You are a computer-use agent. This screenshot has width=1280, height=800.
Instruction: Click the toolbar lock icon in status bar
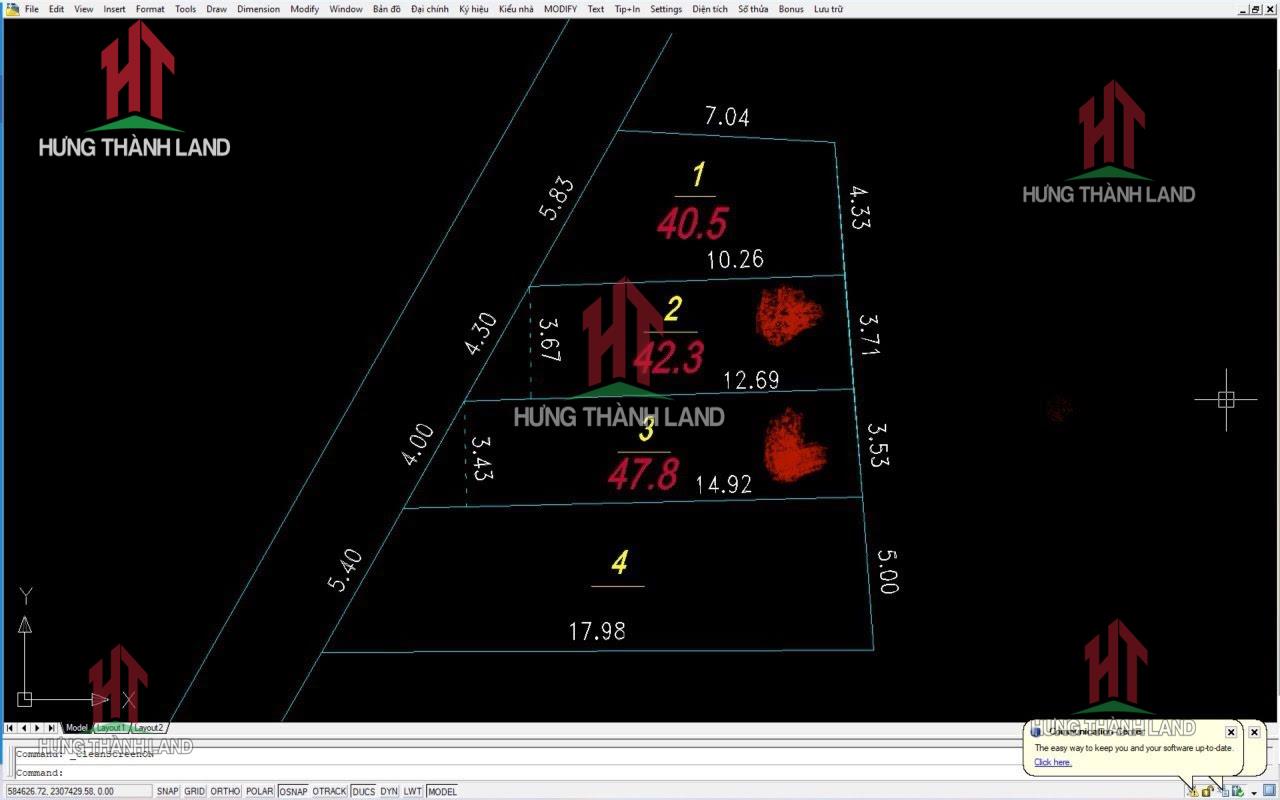click(x=1208, y=791)
